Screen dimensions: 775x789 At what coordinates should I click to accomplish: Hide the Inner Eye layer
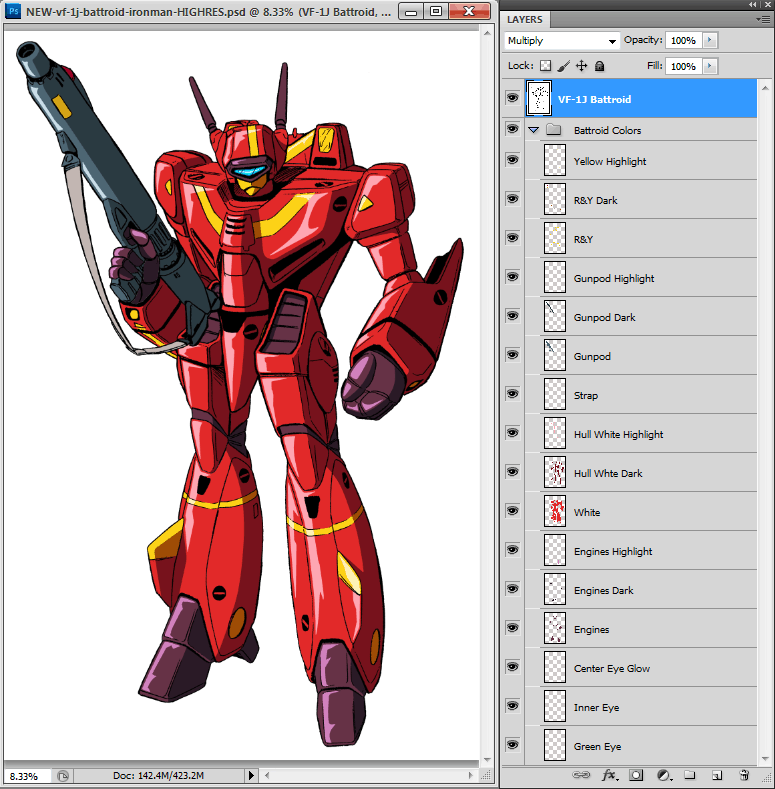point(512,705)
